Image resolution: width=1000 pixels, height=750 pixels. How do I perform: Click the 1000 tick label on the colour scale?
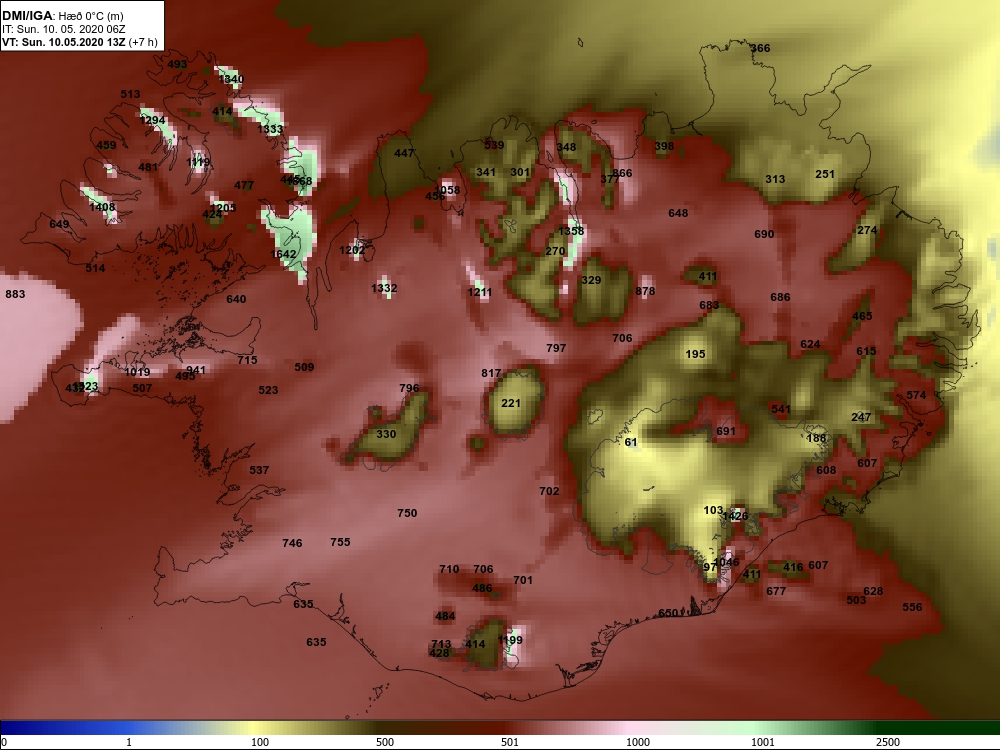638,742
